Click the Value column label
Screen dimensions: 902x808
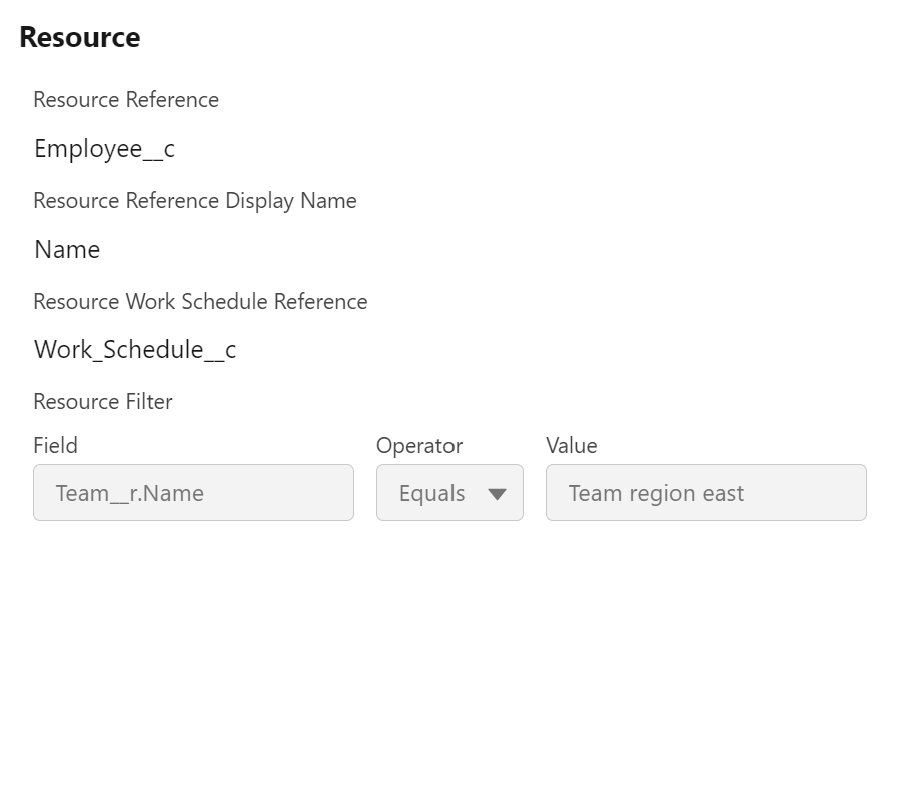pyautogui.click(x=571, y=446)
